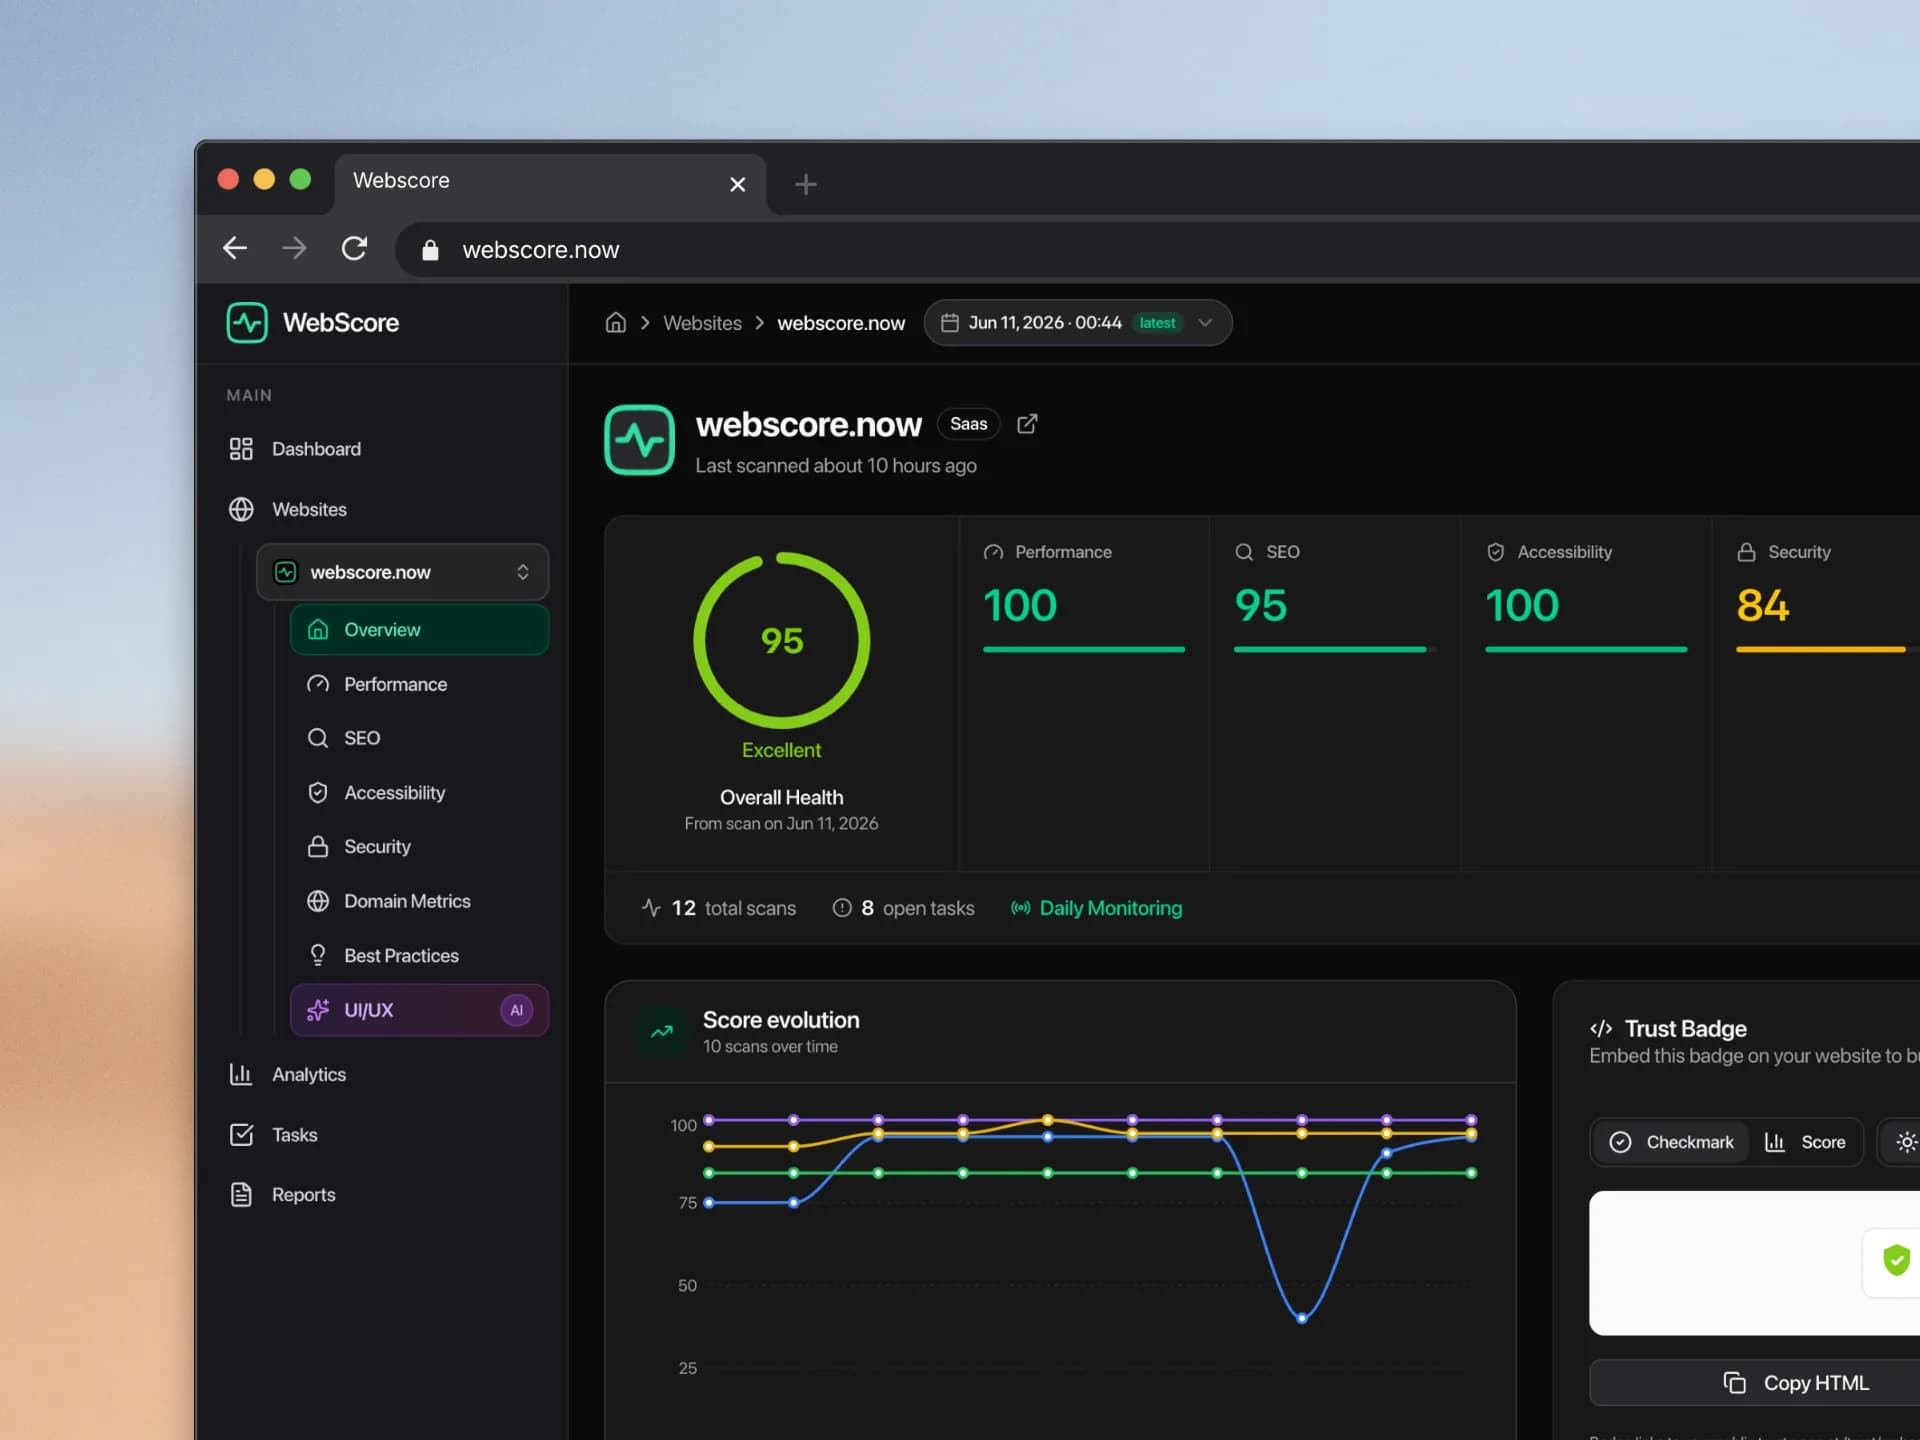Select Overview in the sidebar
This screenshot has width=1920, height=1440.
pyautogui.click(x=420, y=630)
